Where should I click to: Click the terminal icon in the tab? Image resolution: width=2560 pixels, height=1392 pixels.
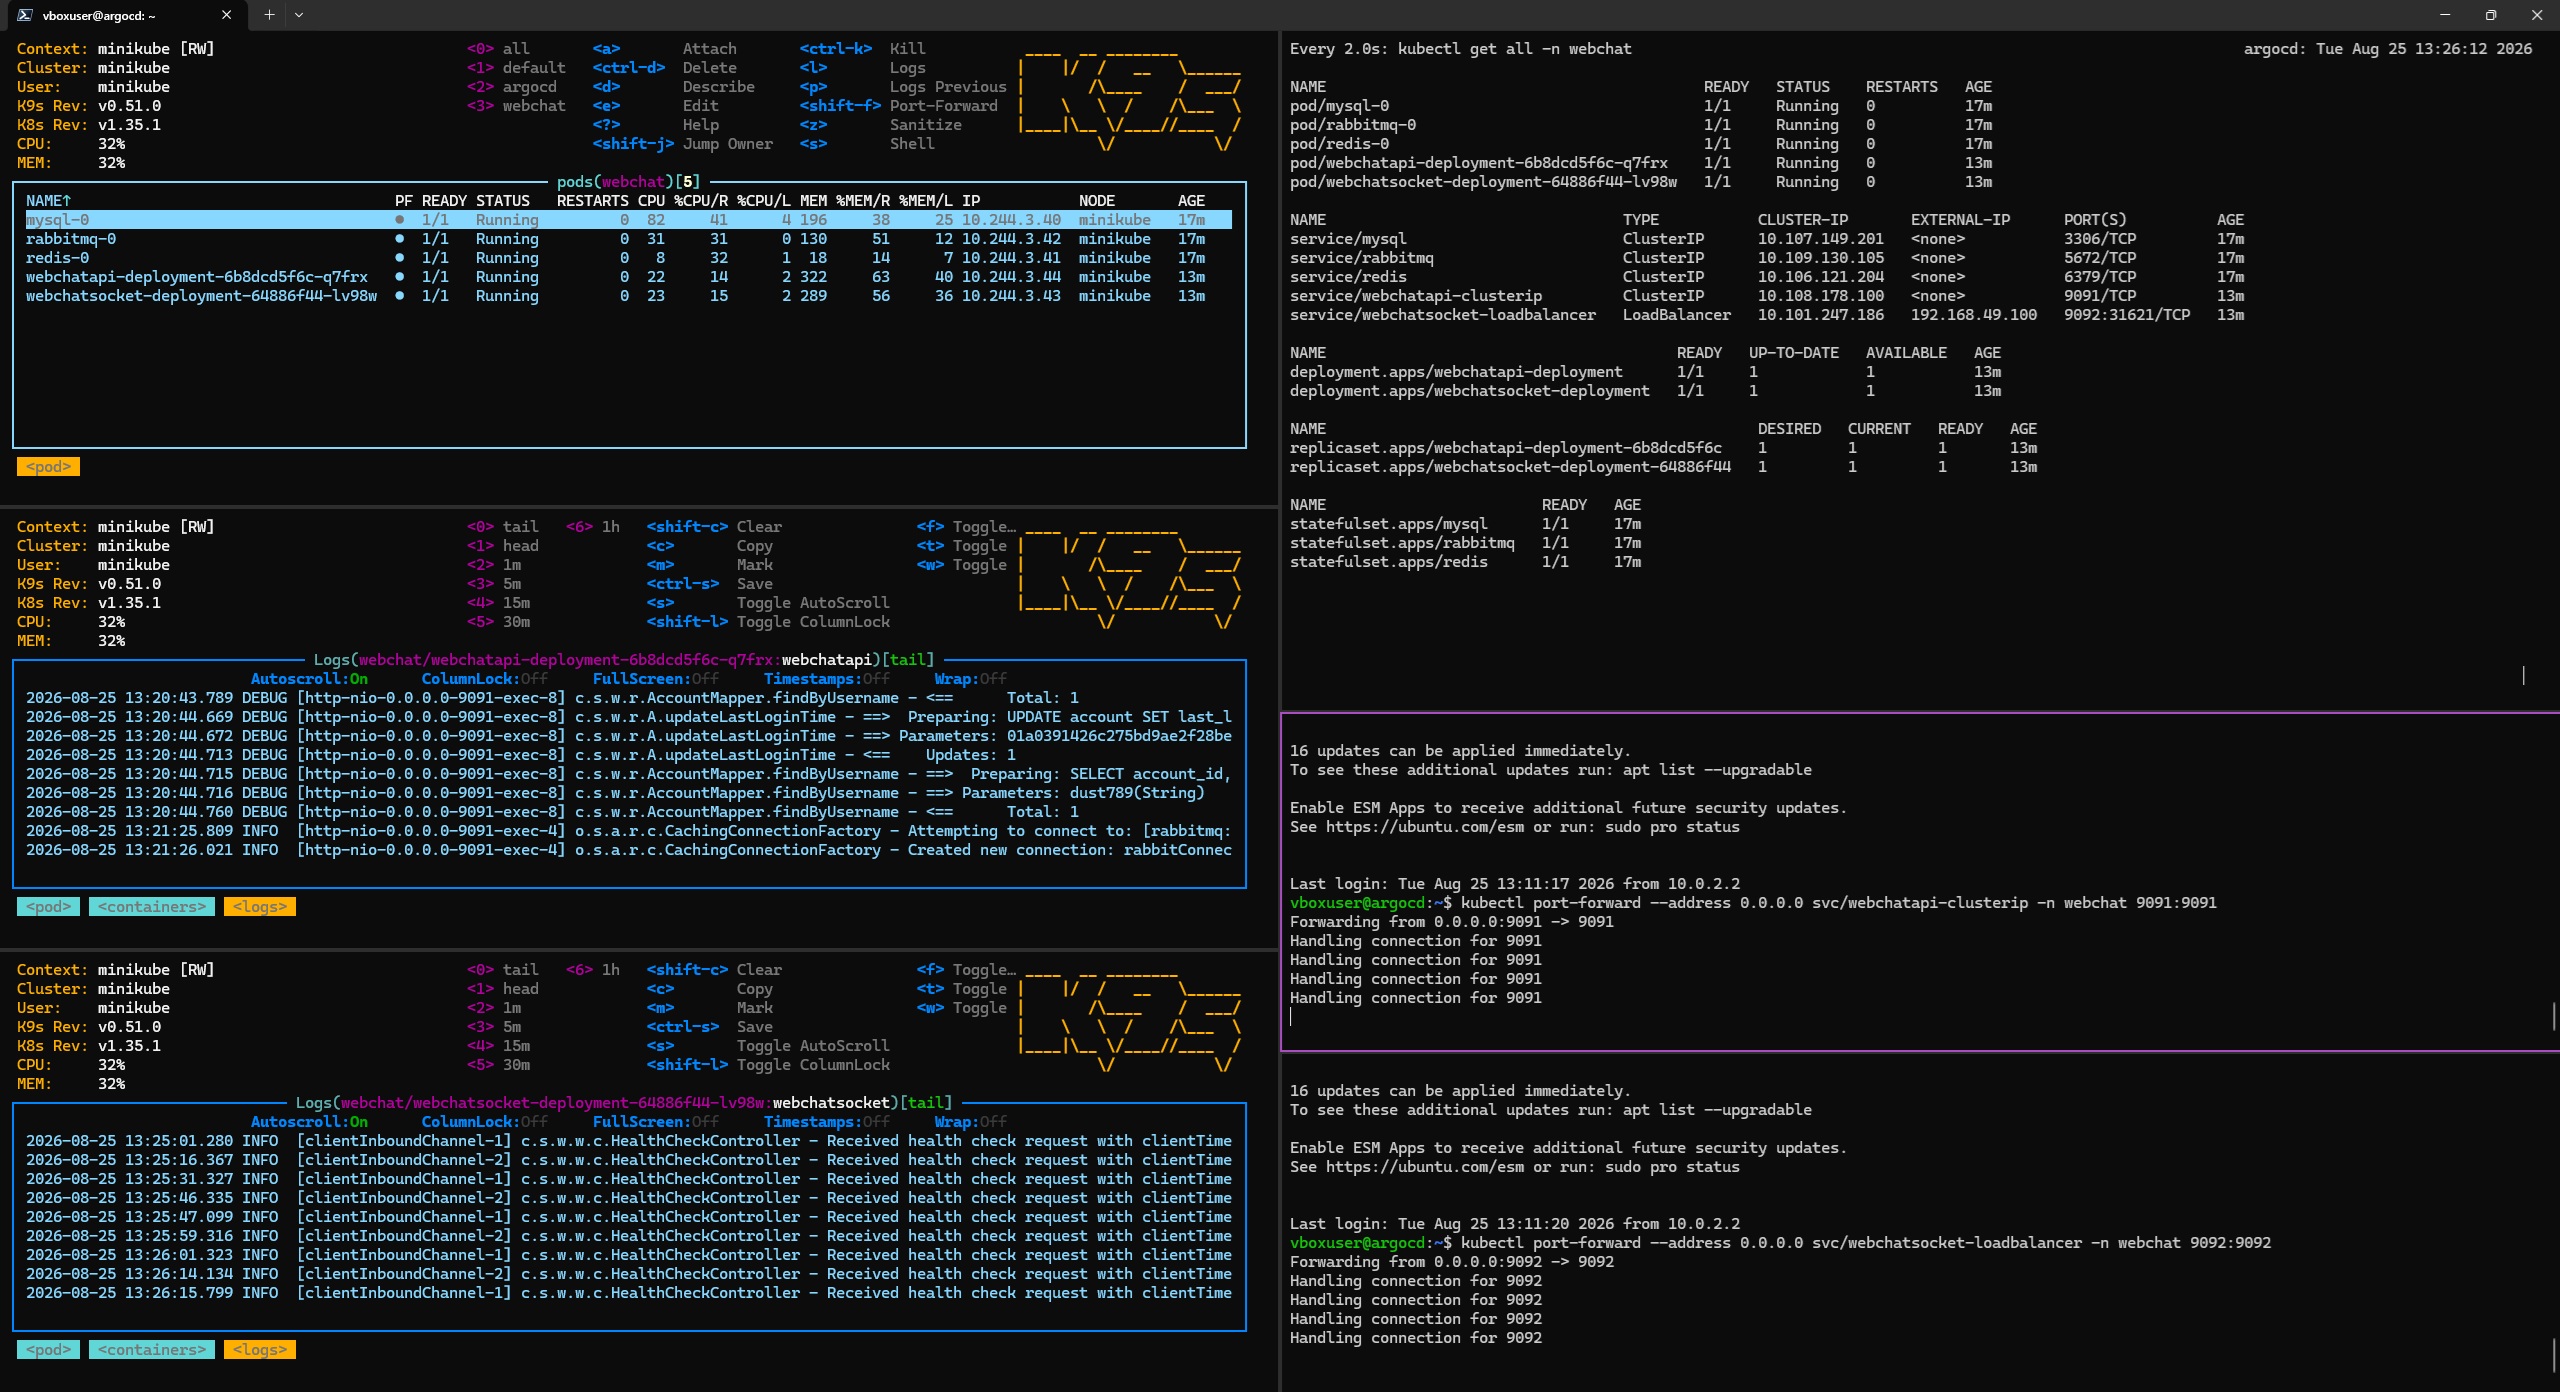25,15
